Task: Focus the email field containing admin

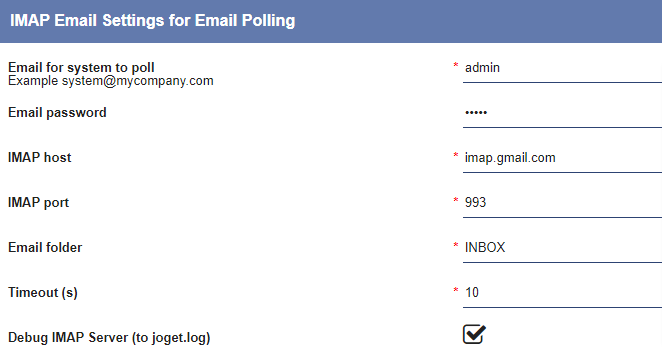Action: click(562, 68)
